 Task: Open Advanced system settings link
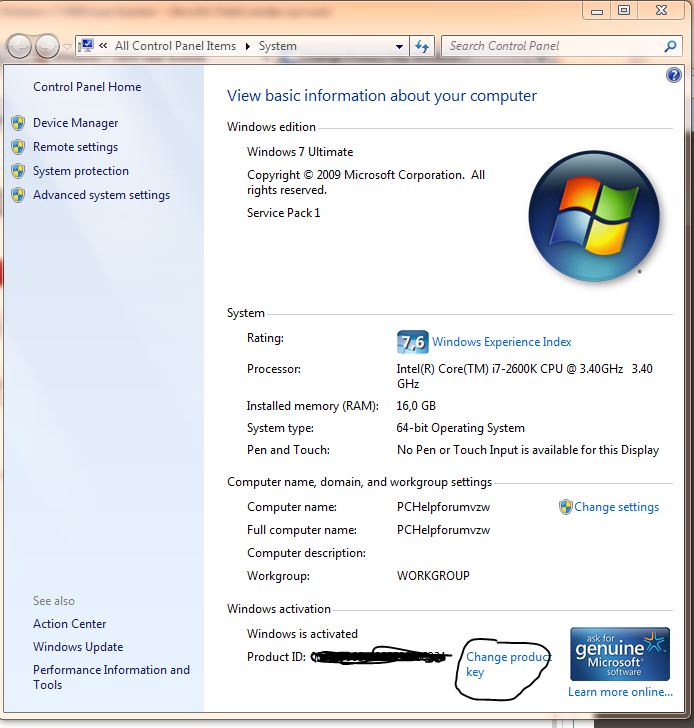pos(102,195)
